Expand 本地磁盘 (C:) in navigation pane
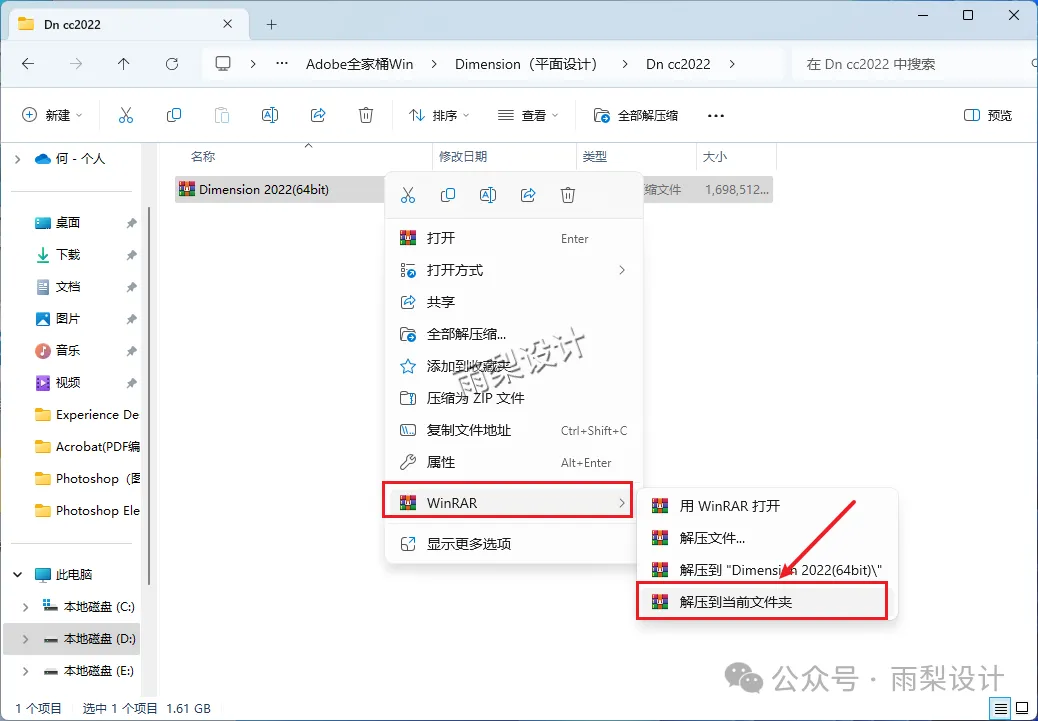Image resolution: width=1038 pixels, height=721 pixels. pos(25,607)
